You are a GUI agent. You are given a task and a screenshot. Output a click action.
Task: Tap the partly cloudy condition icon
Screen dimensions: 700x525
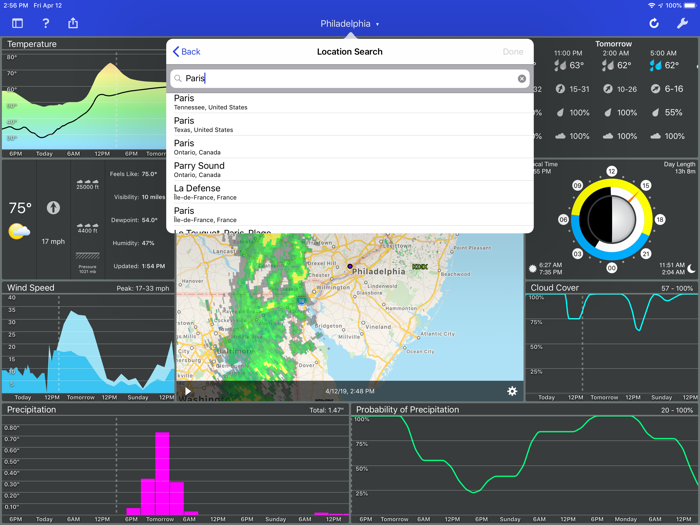coord(19,231)
